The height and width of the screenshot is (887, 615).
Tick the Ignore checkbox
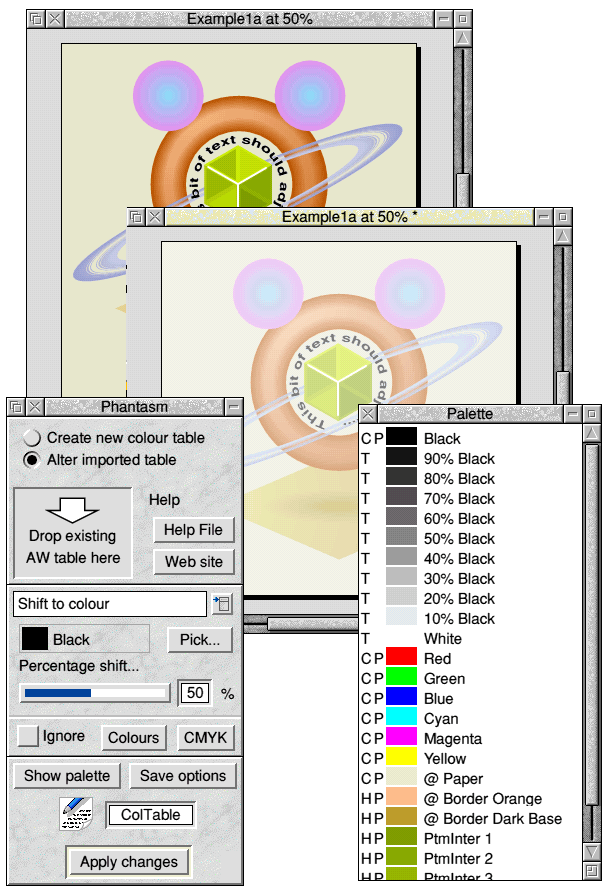pyautogui.click(x=28, y=736)
